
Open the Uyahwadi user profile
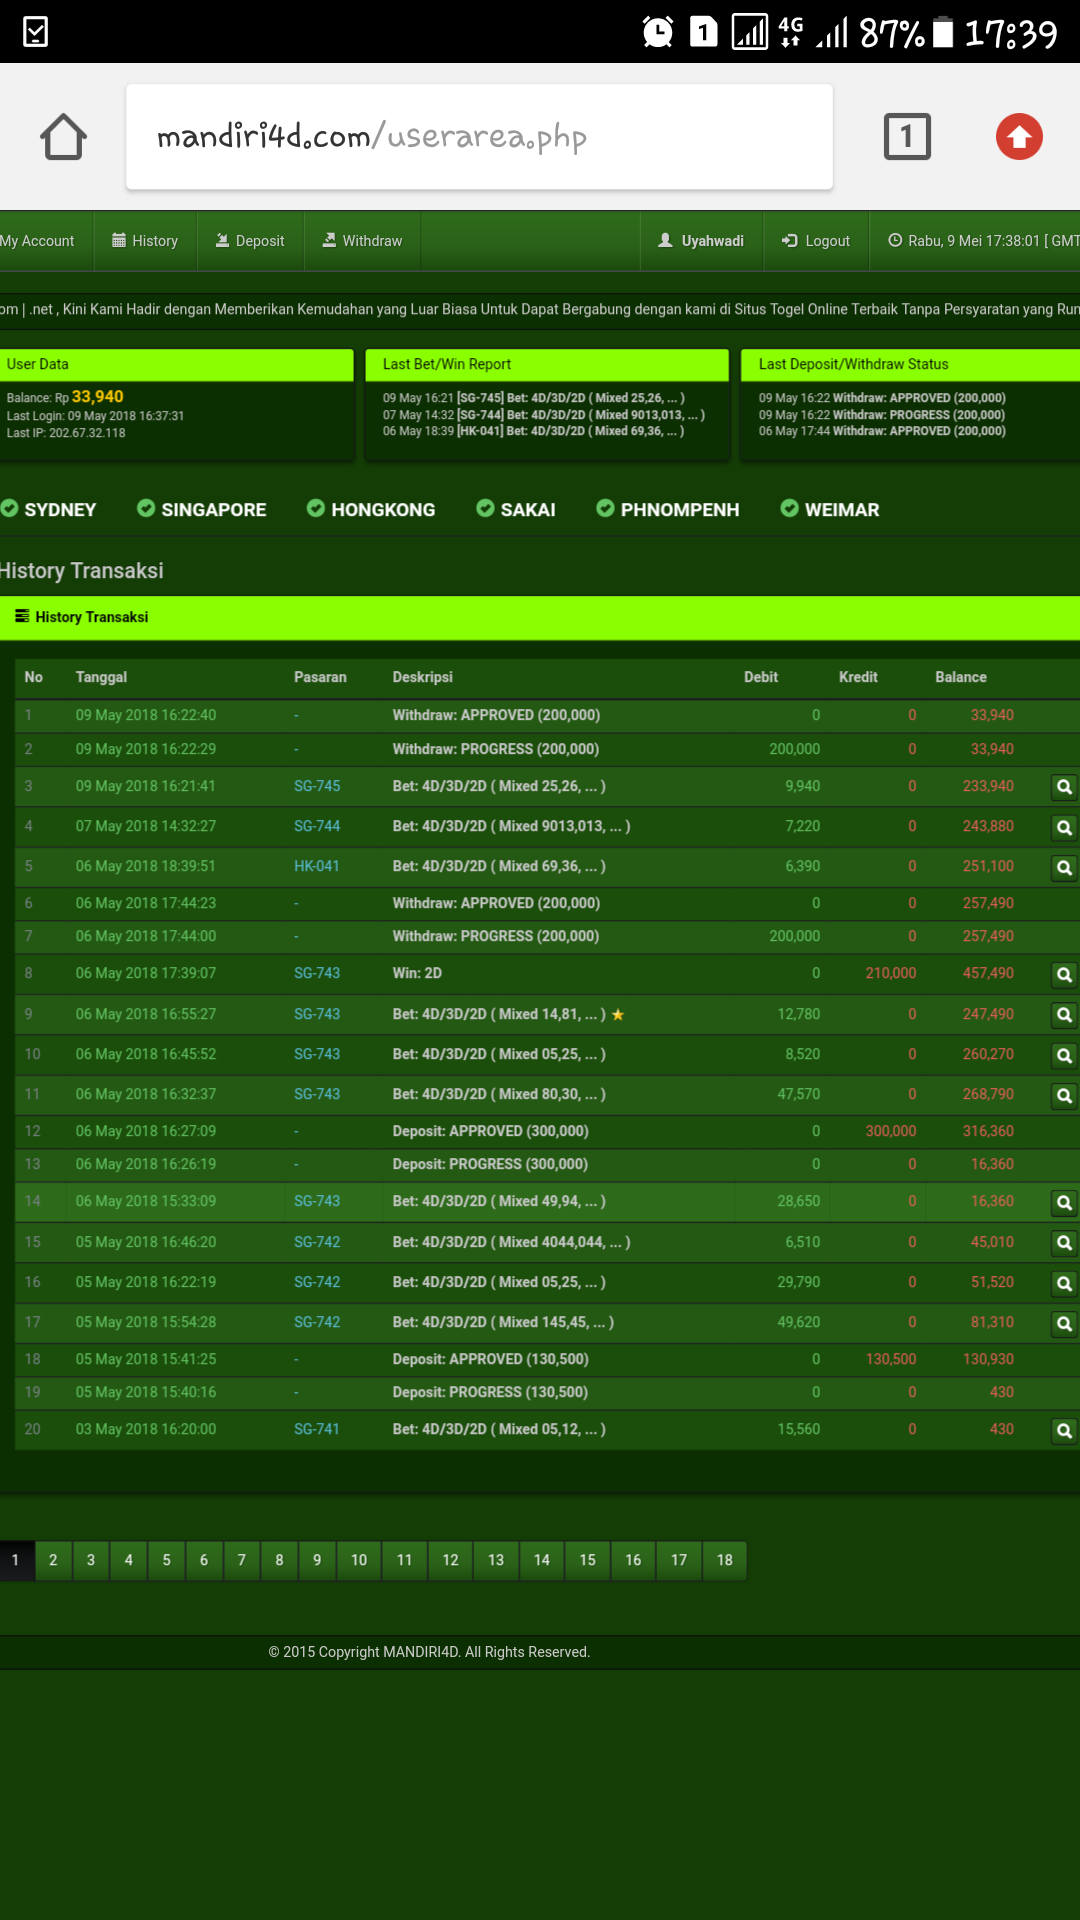coord(701,241)
